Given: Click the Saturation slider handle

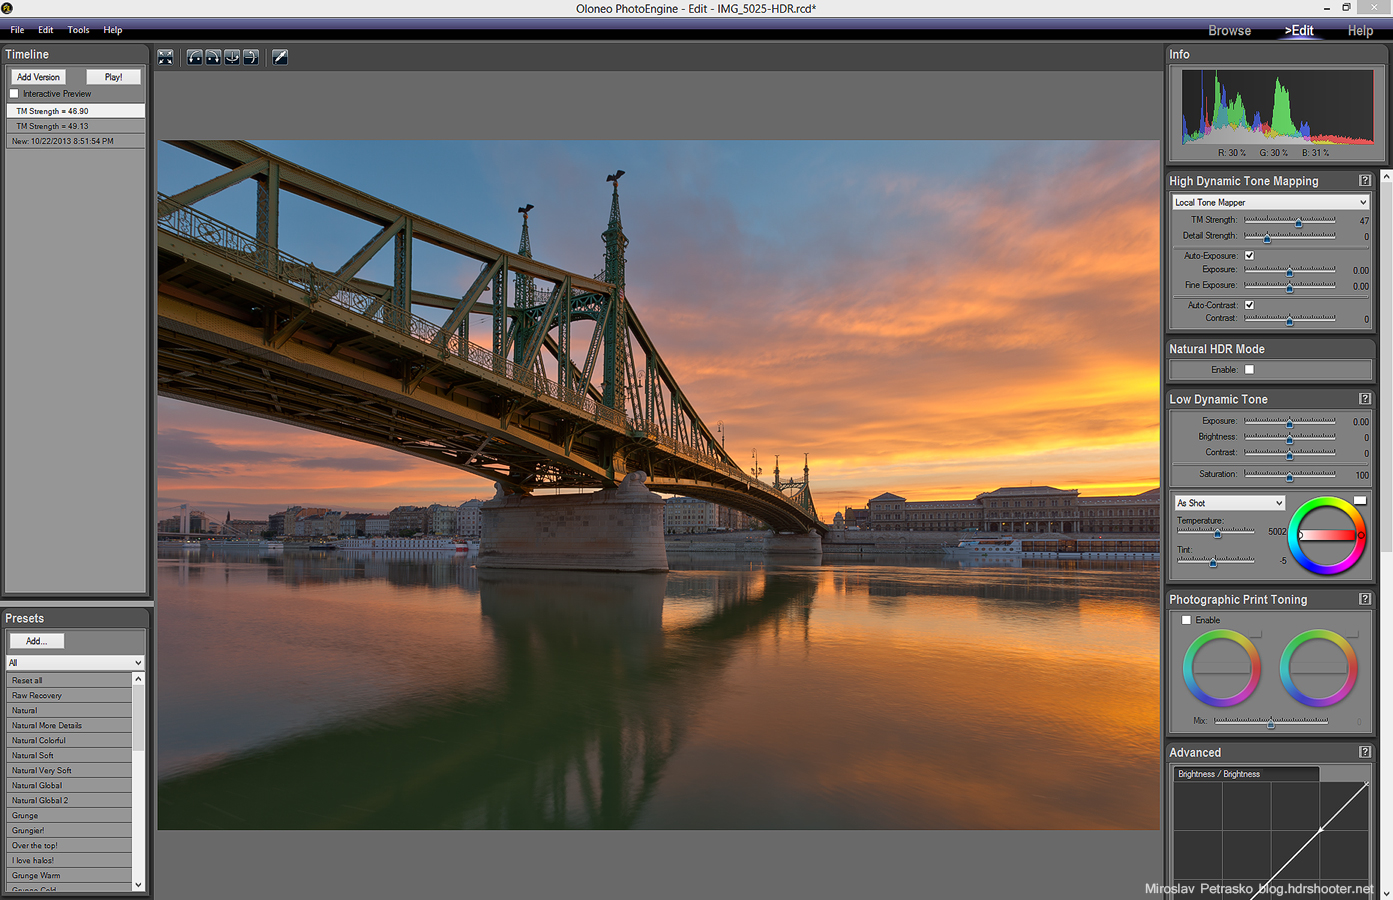Looking at the screenshot, I should click(1290, 476).
